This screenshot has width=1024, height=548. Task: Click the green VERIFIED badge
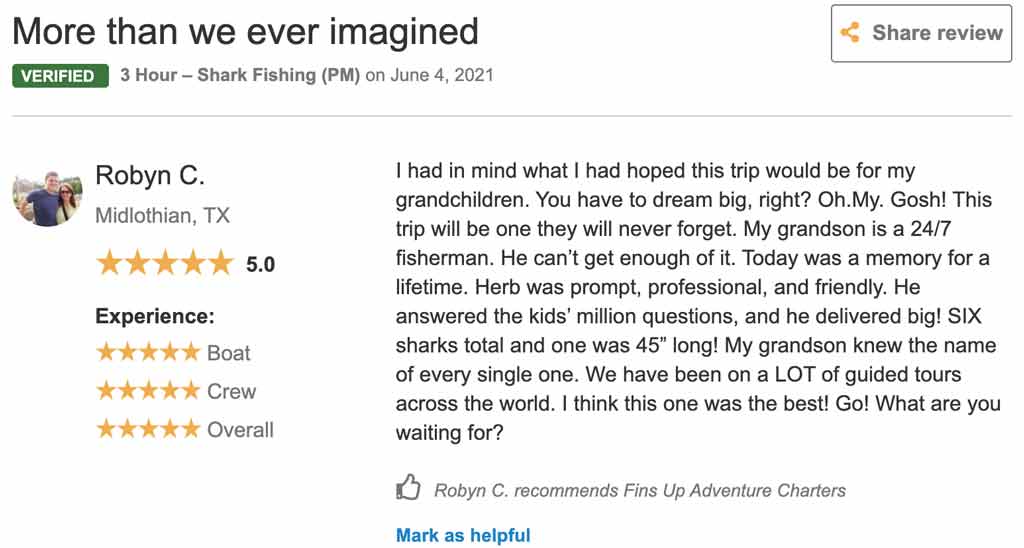[x=60, y=76]
